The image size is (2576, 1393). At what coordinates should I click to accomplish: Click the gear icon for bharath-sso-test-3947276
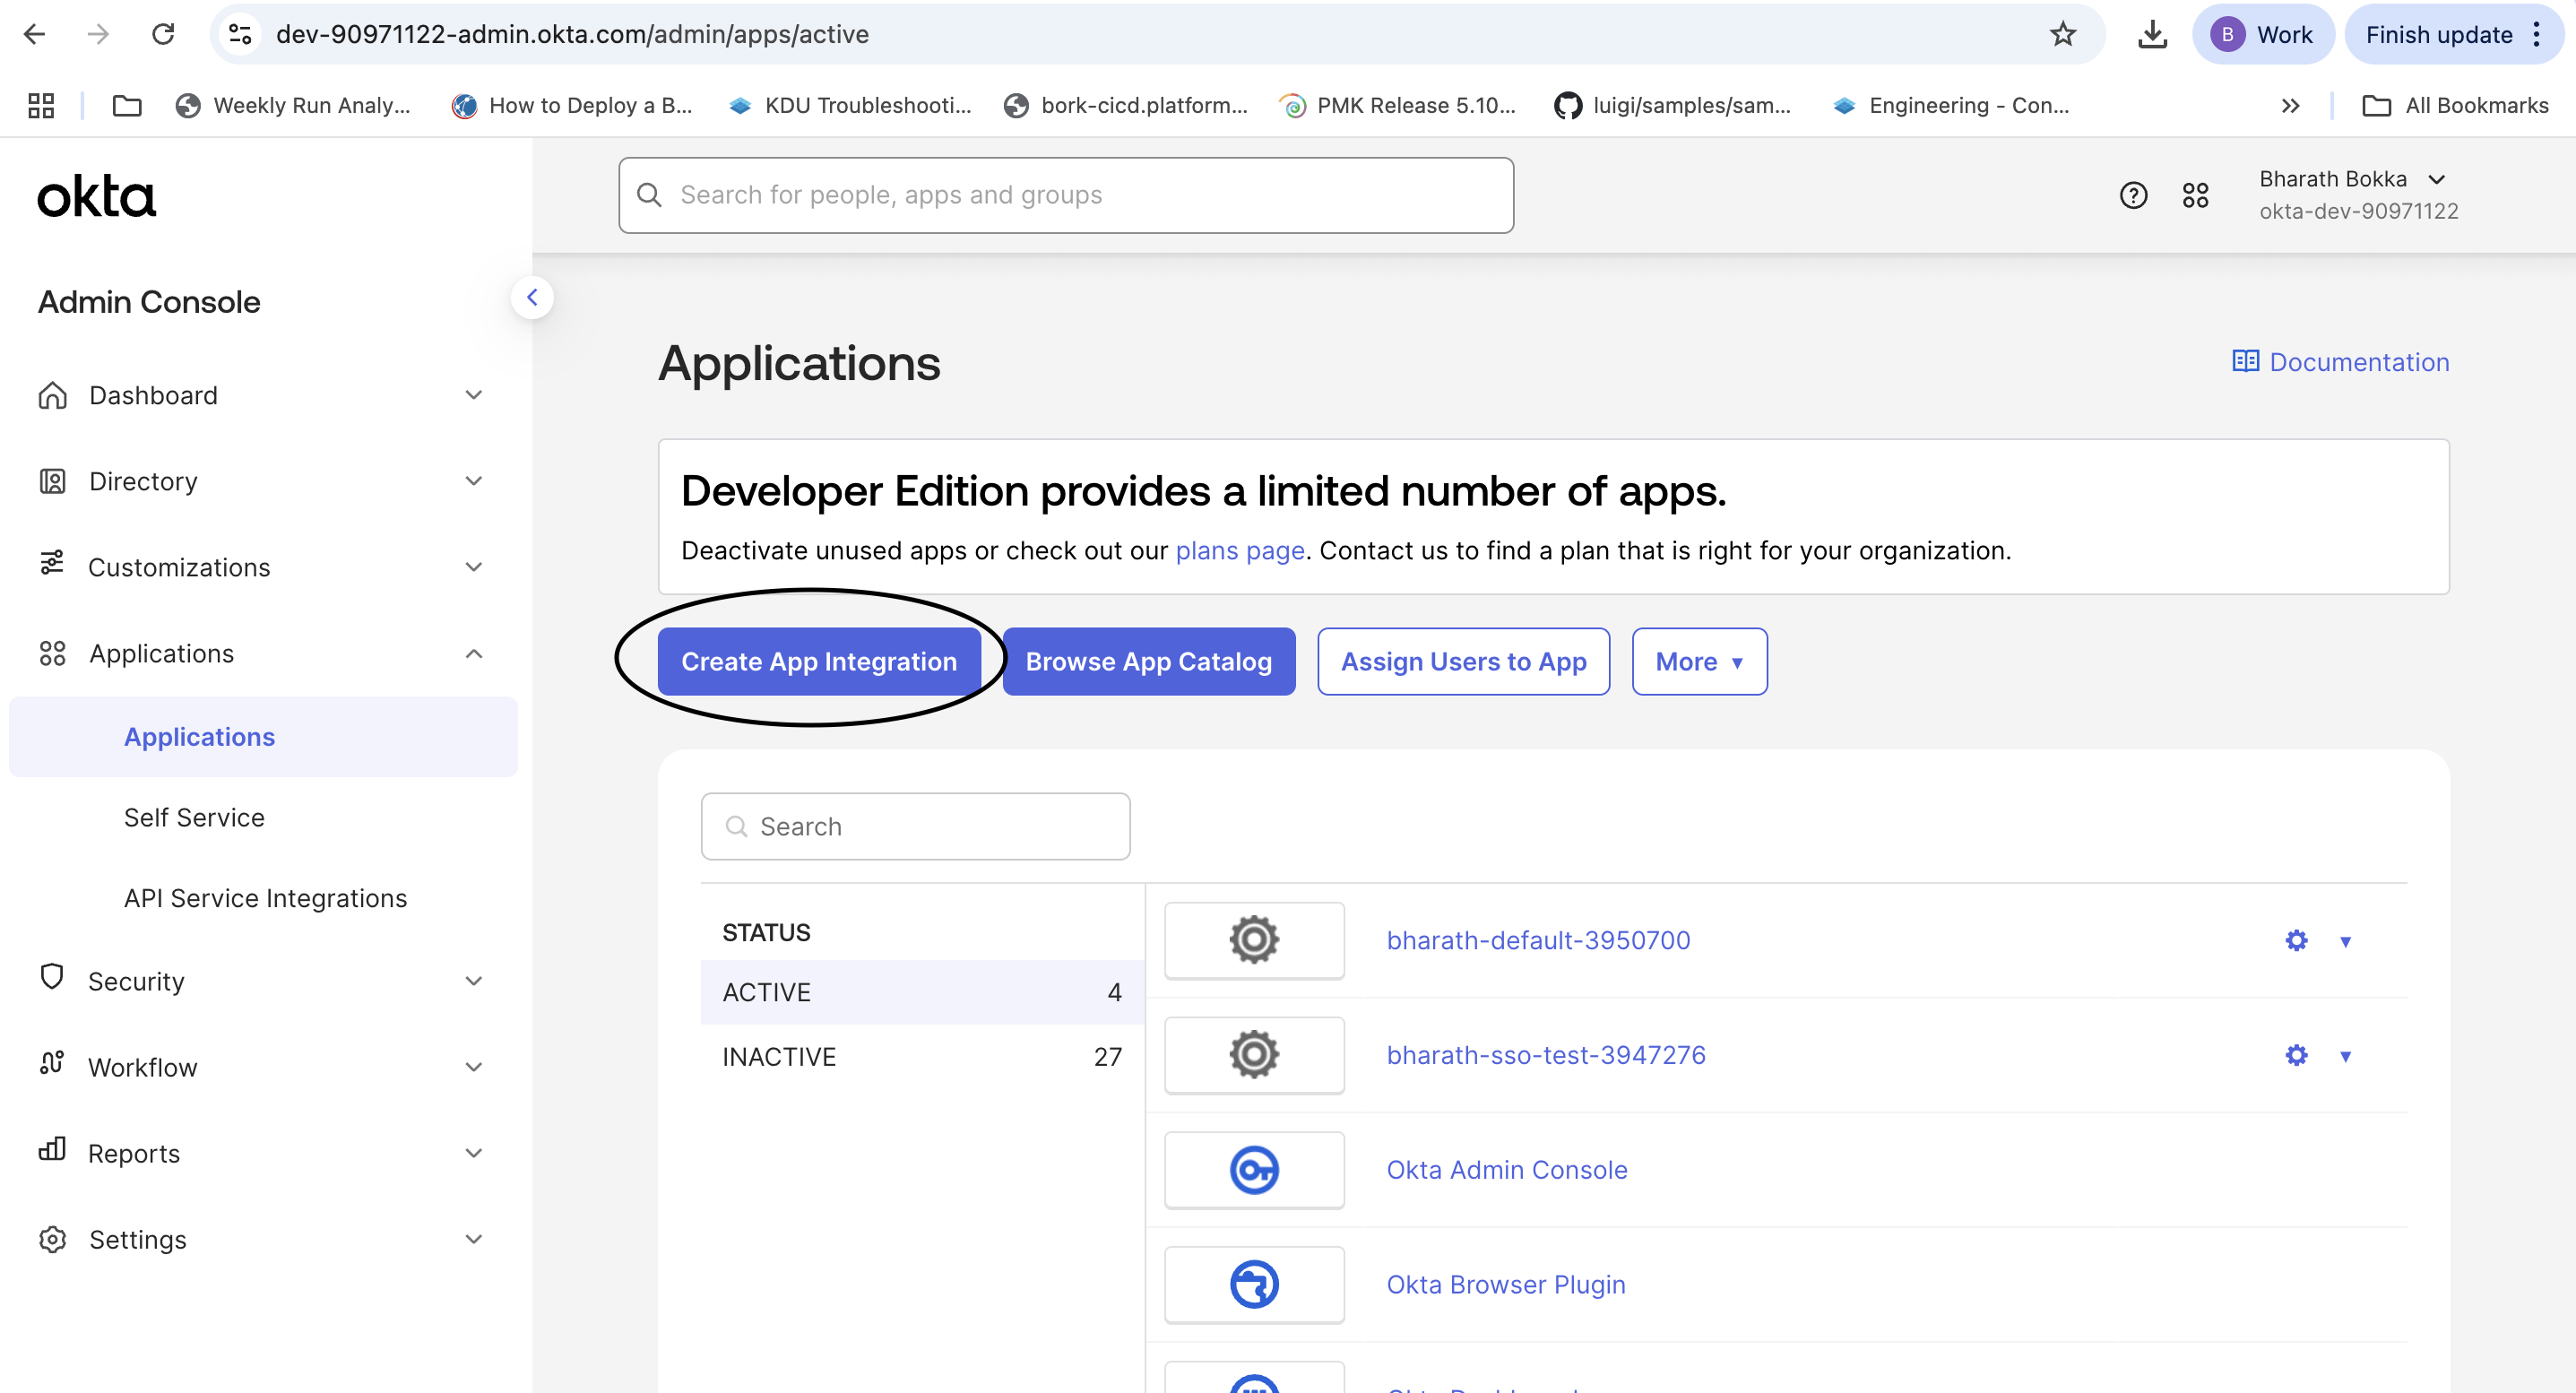[2296, 1055]
